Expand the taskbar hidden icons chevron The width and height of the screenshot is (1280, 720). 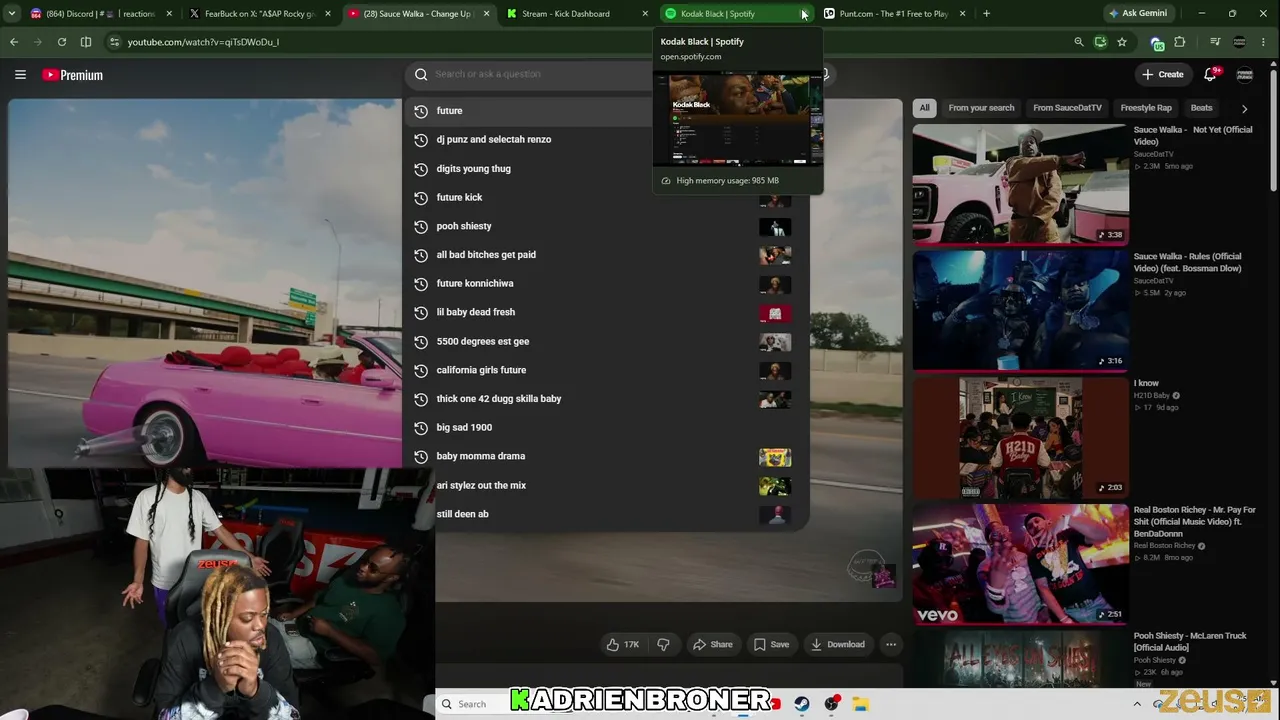[x=1137, y=704]
